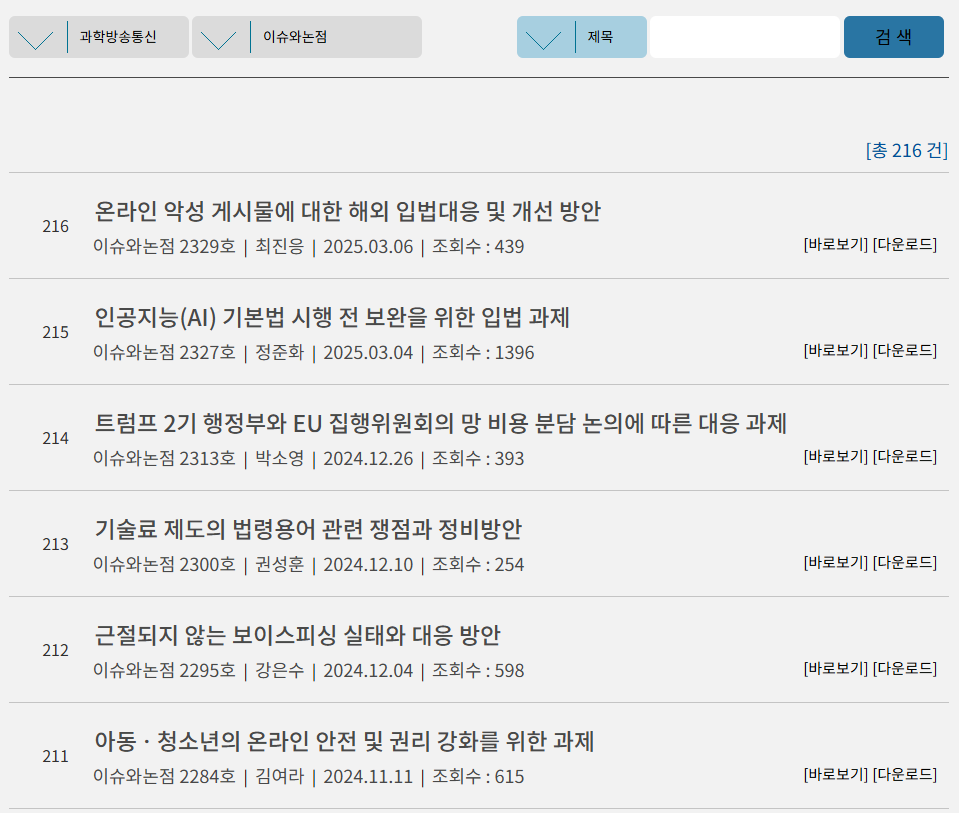Image resolution: width=959 pixels, height=813 pixels.
Task: Click 바로보기 for item 213
Action: (835, 562)
